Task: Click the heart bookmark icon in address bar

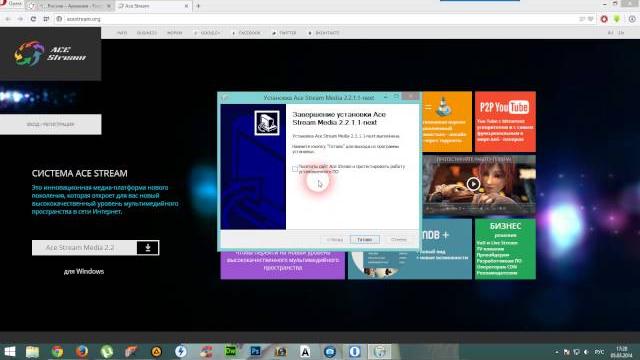Action: pos(591,19)
